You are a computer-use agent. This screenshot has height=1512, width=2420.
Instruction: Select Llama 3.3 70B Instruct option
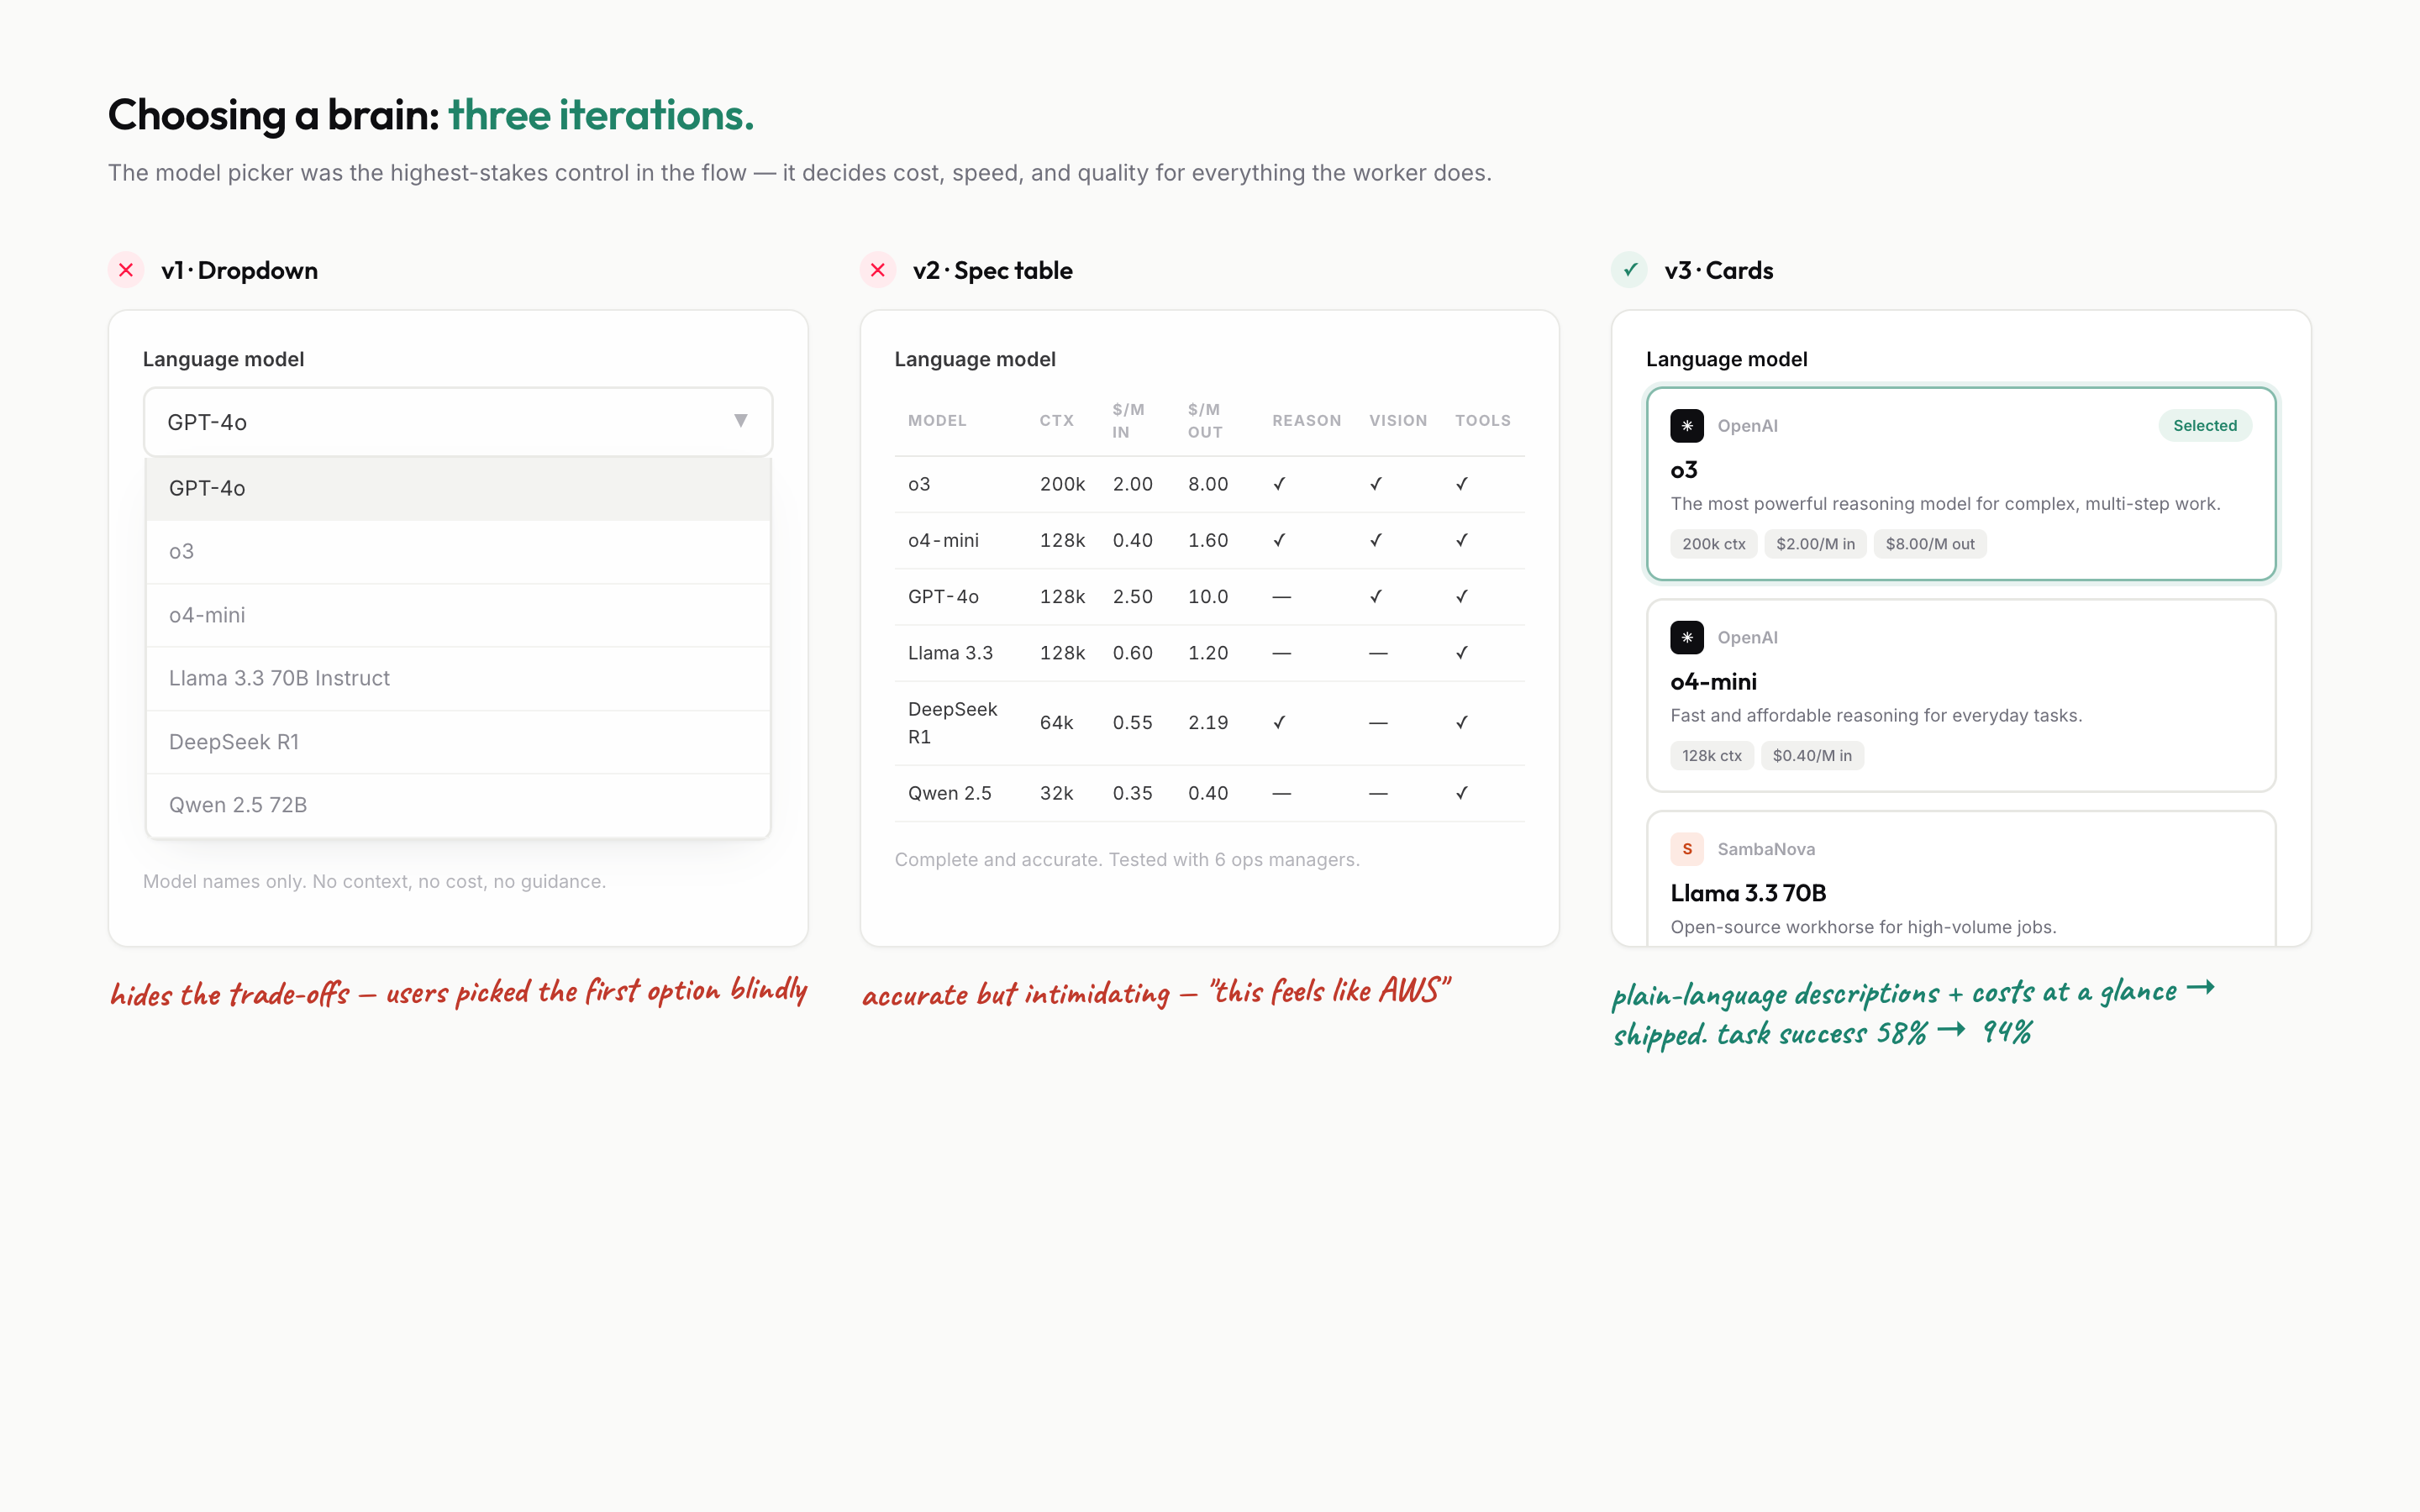pyautogui.click(x=458, y=678)
